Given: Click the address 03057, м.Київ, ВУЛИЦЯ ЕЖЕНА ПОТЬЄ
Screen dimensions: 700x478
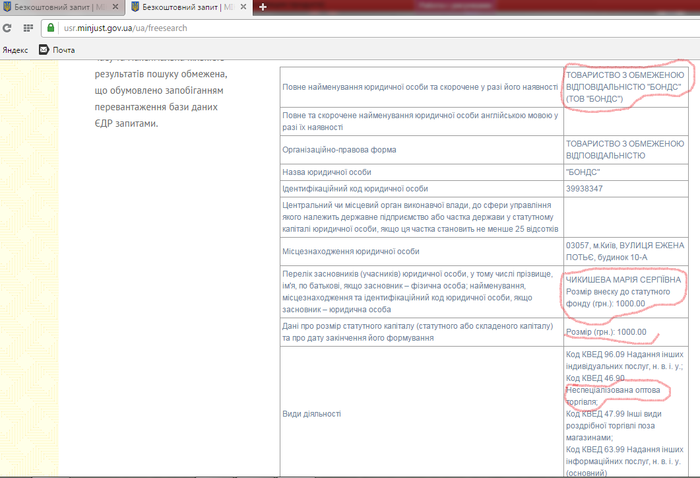Looking at the screenshot, I should click(x=625, y=251).
